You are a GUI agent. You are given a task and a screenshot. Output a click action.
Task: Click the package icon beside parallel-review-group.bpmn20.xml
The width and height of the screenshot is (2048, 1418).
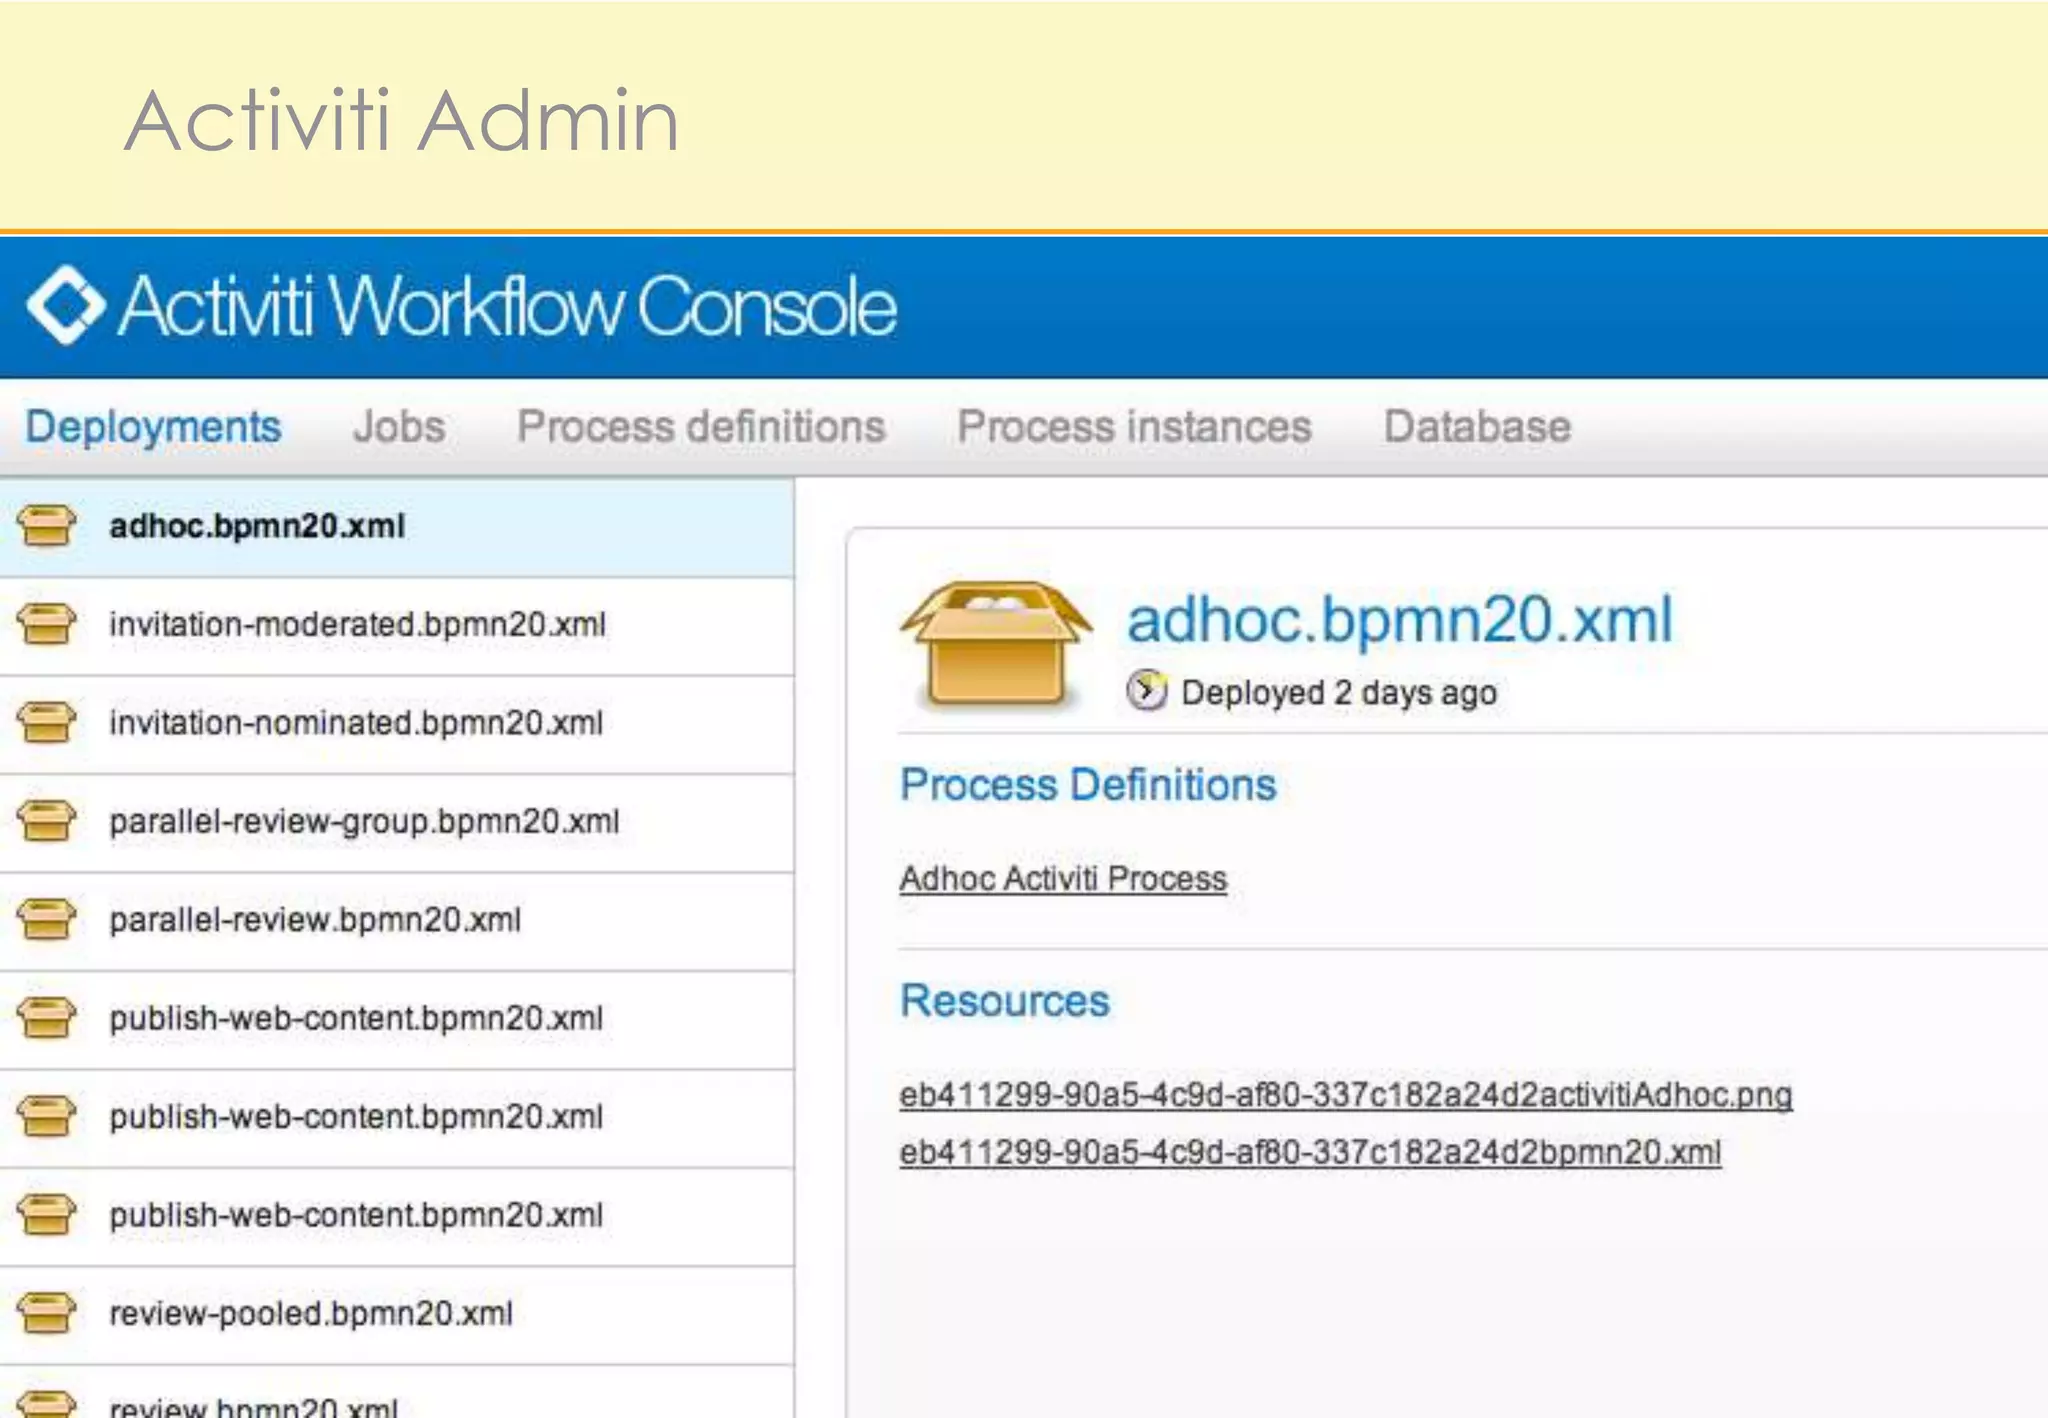click(x=46, y=820)
